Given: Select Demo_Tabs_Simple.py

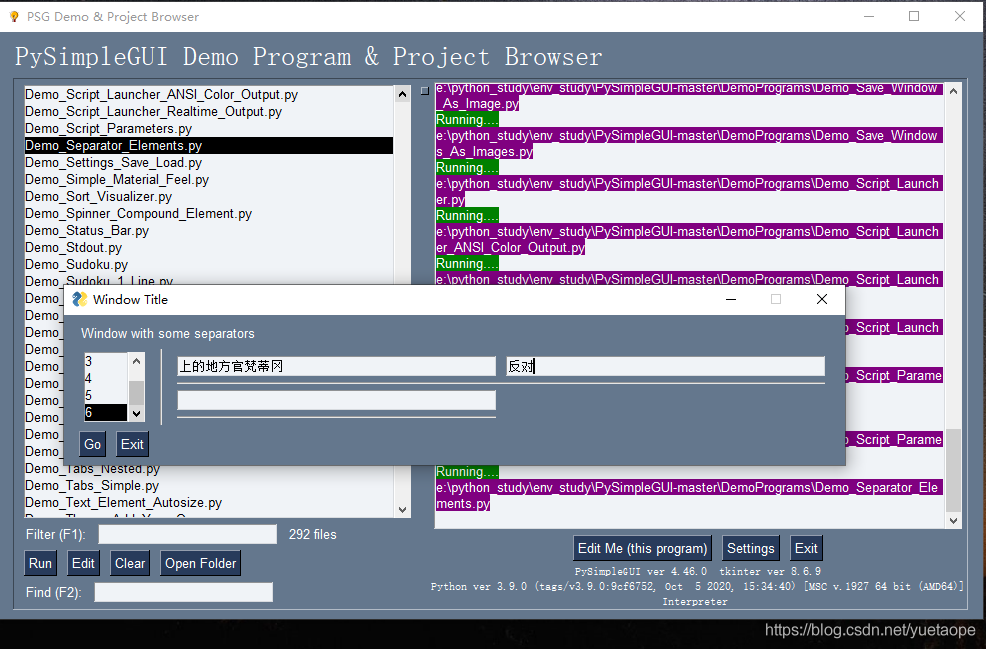Looking at the screenshot, I should point(209,486).
